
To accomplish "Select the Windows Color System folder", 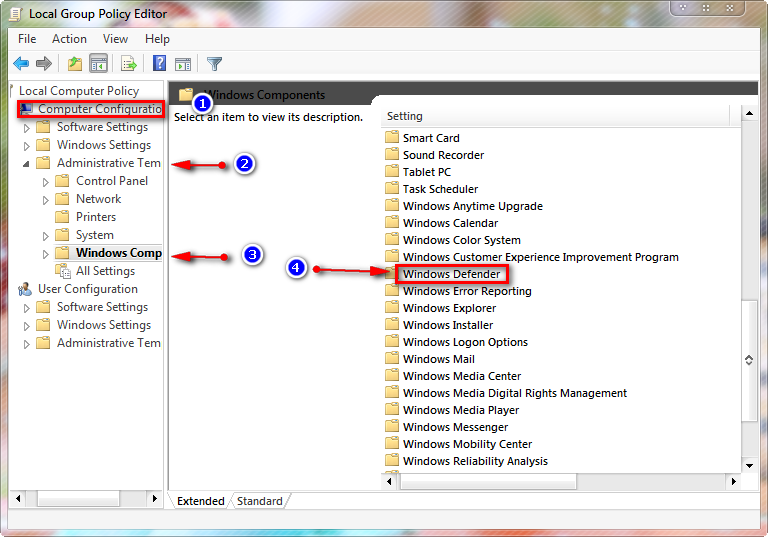I will click(x=461, y=240).
